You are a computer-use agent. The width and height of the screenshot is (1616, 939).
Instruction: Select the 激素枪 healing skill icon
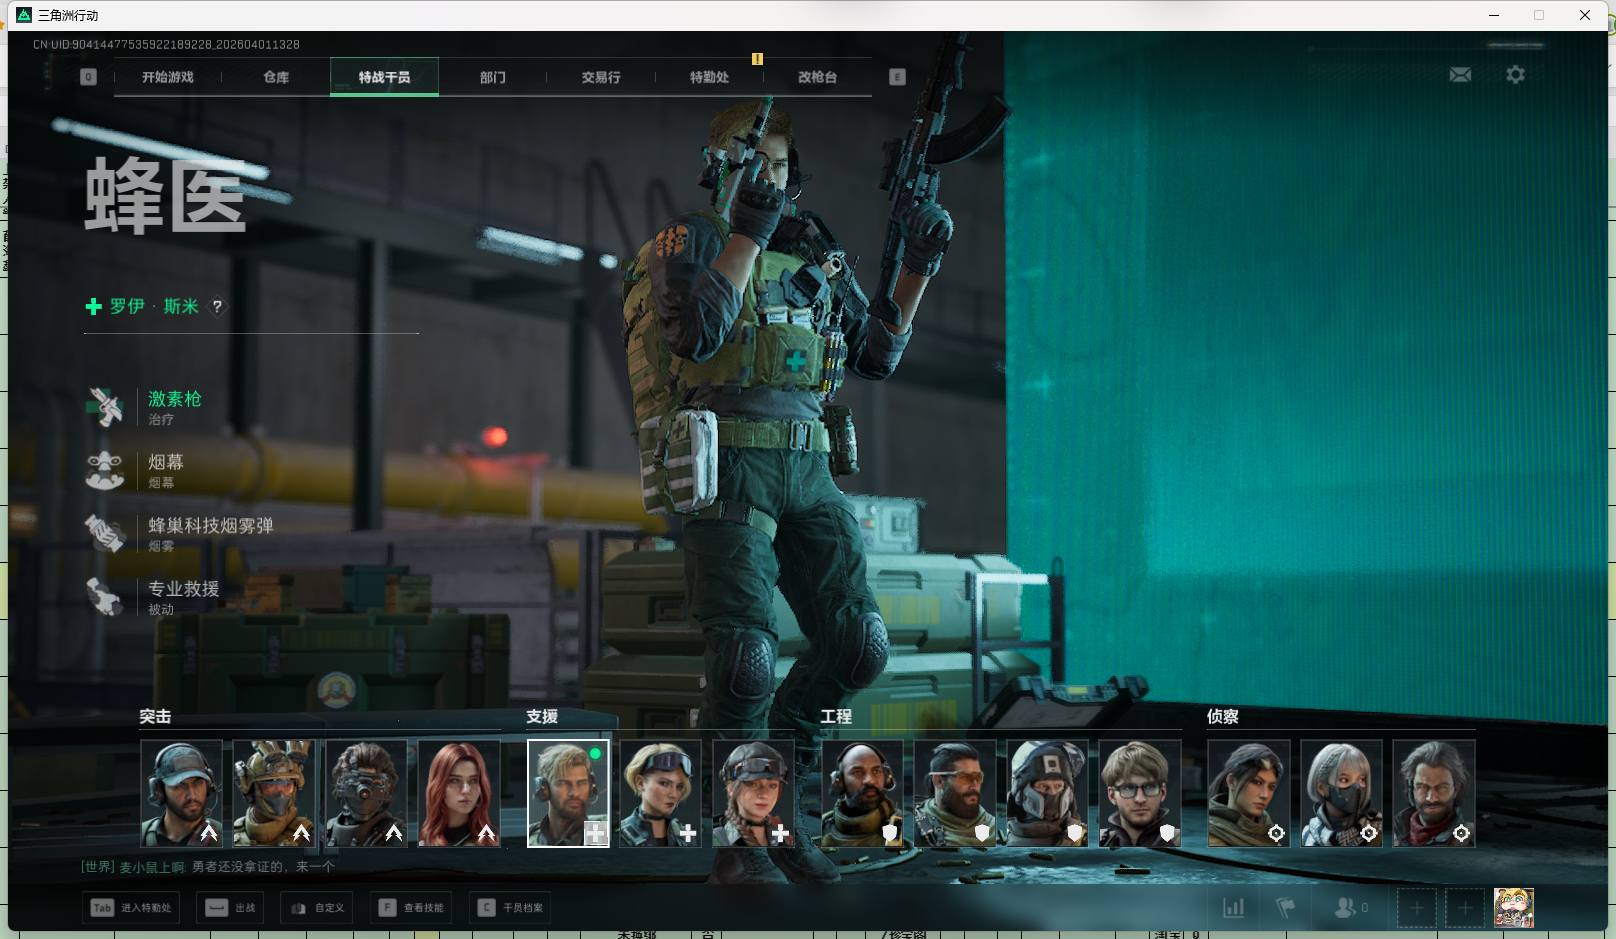tap(105, 407)
